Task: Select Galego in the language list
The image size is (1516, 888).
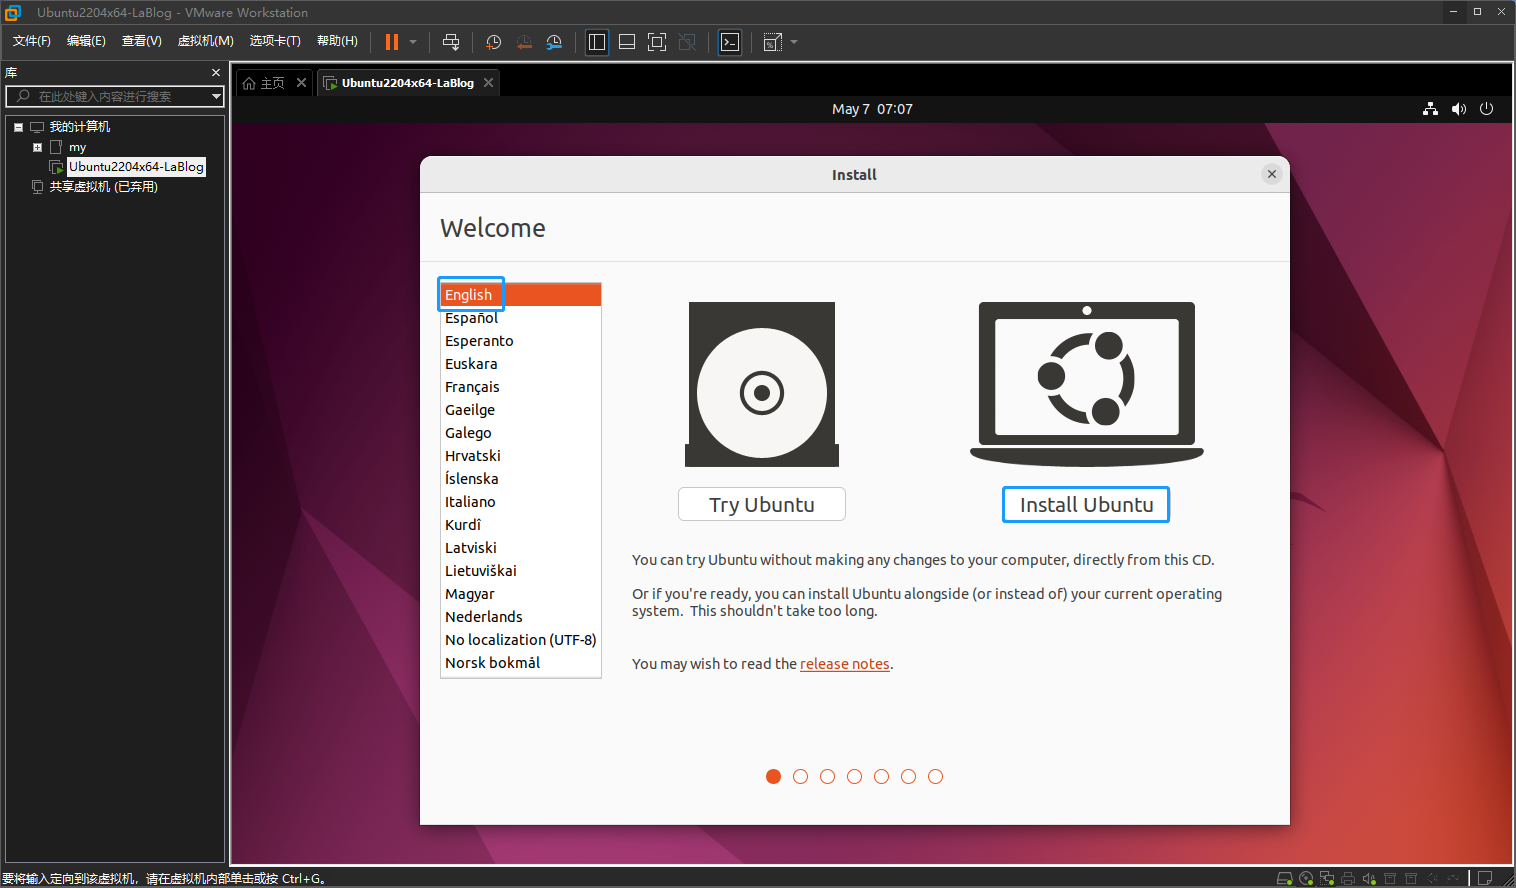Action: pos(521,433)
